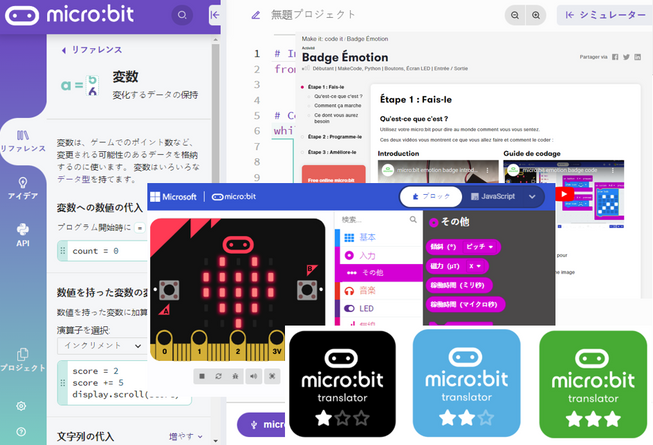Select Étape 1 : Fais-le in step list

(x=326, y=87)
